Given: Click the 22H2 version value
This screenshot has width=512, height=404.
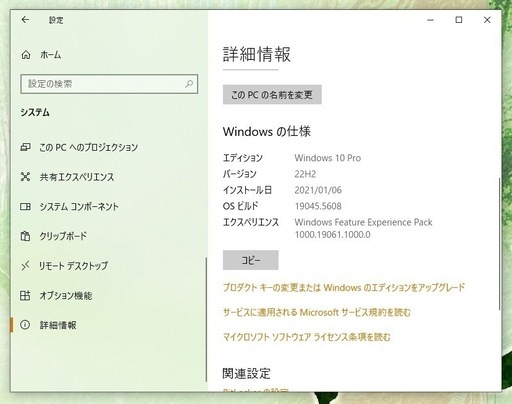Looking at the screenshot, I should click(305, 174).
